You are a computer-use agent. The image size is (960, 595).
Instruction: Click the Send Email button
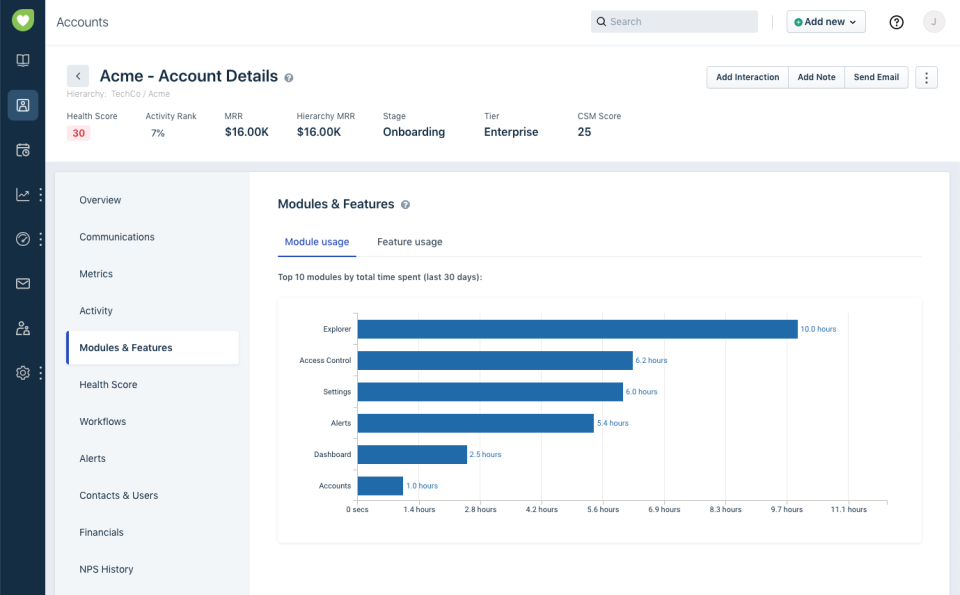(x=876, y=77)
